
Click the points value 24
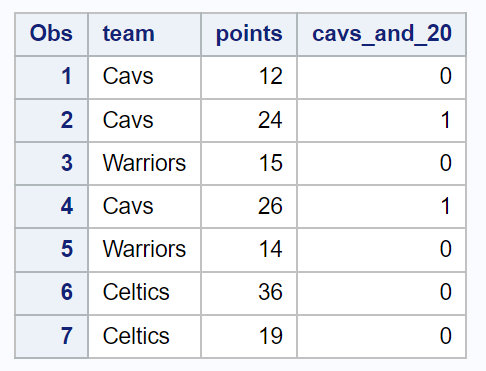coord(249,120)
